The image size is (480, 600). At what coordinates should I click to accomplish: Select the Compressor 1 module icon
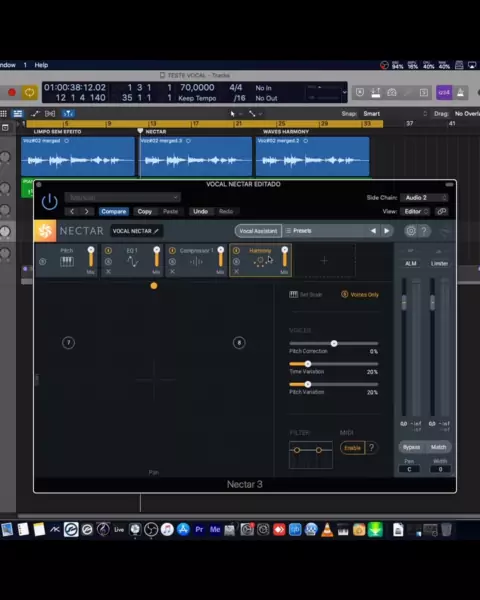[x=196, y=262]
